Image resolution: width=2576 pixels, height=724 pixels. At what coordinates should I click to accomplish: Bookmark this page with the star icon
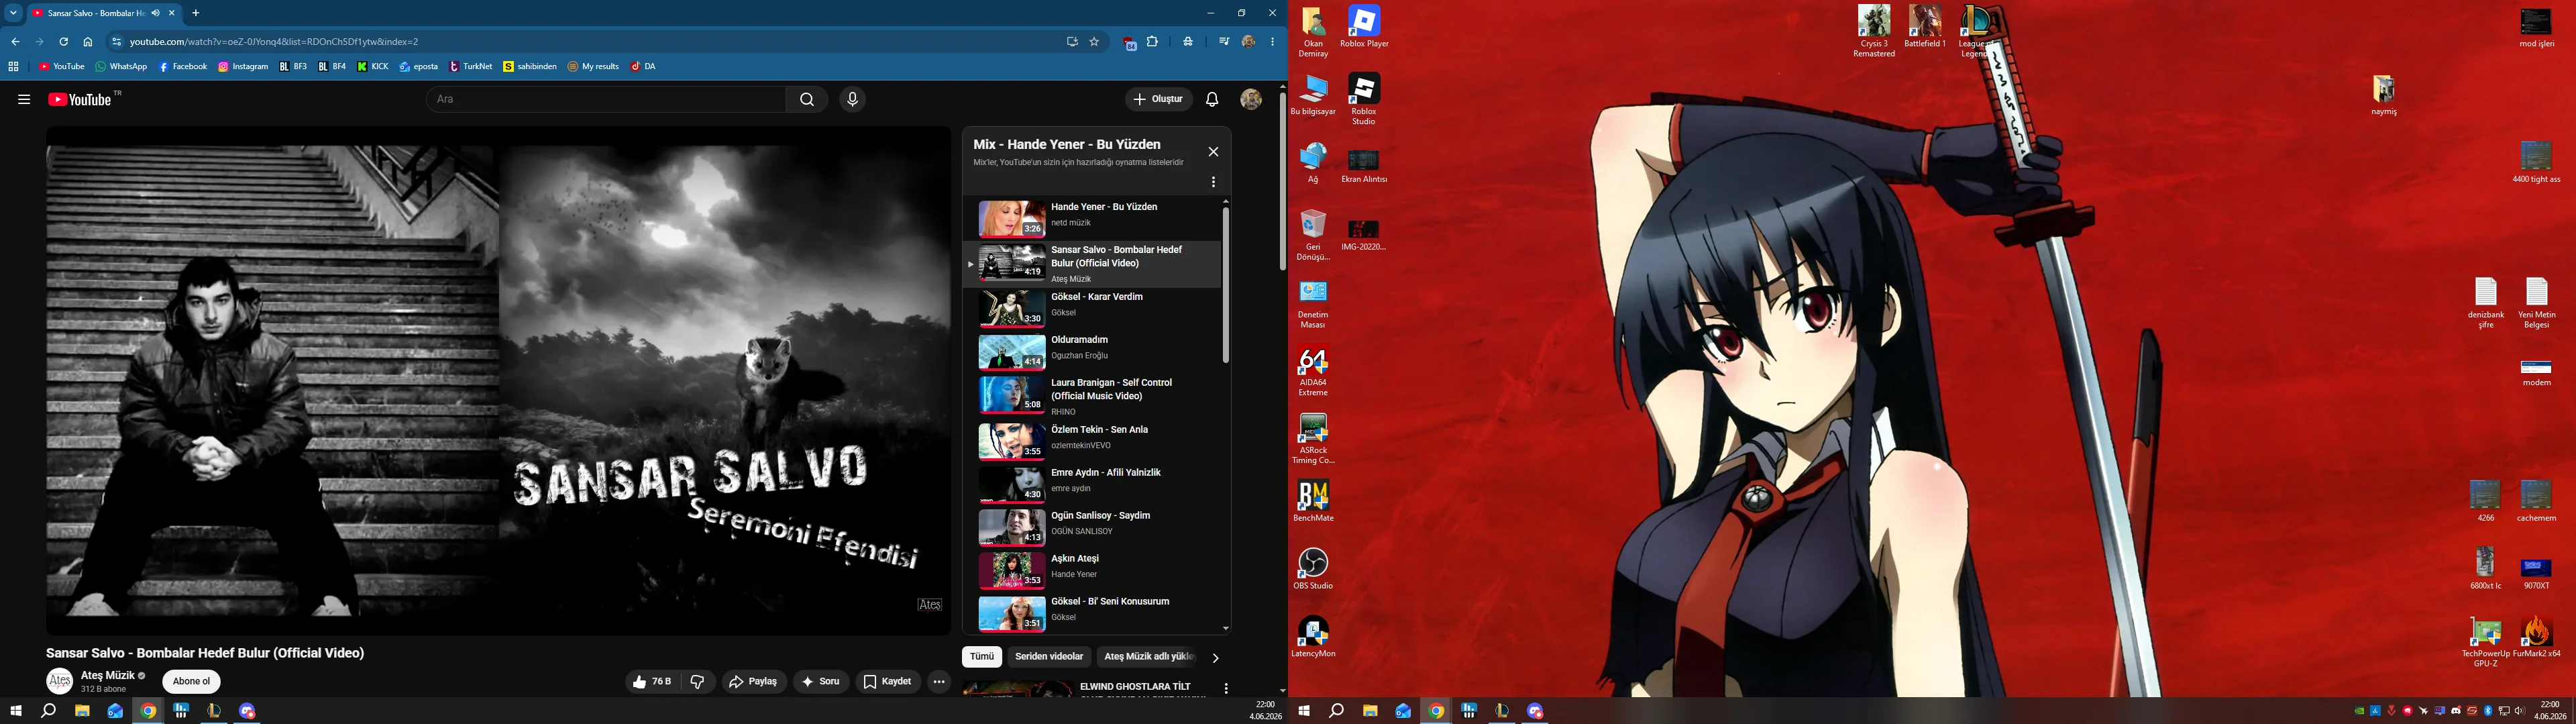coord(1094,42)
